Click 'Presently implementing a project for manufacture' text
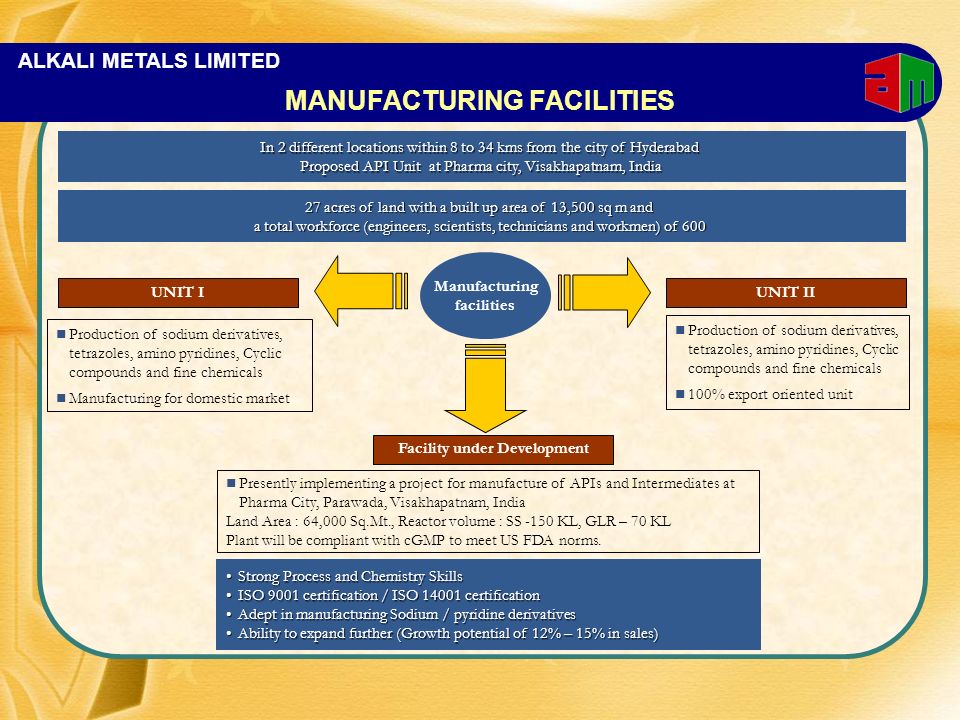The image size is (960, 720). tap(487, 493)
